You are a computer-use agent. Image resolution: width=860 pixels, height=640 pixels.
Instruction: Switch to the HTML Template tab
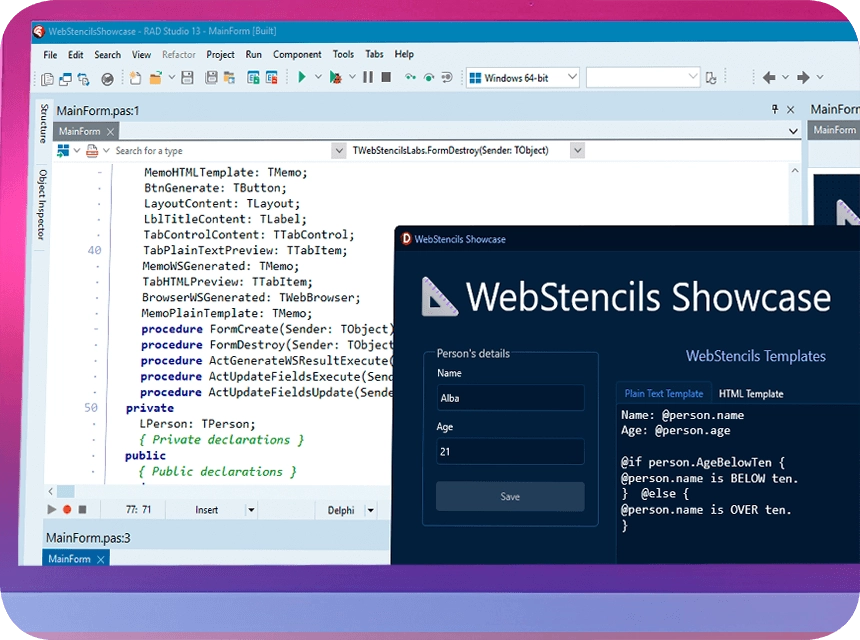coord(751,394)
